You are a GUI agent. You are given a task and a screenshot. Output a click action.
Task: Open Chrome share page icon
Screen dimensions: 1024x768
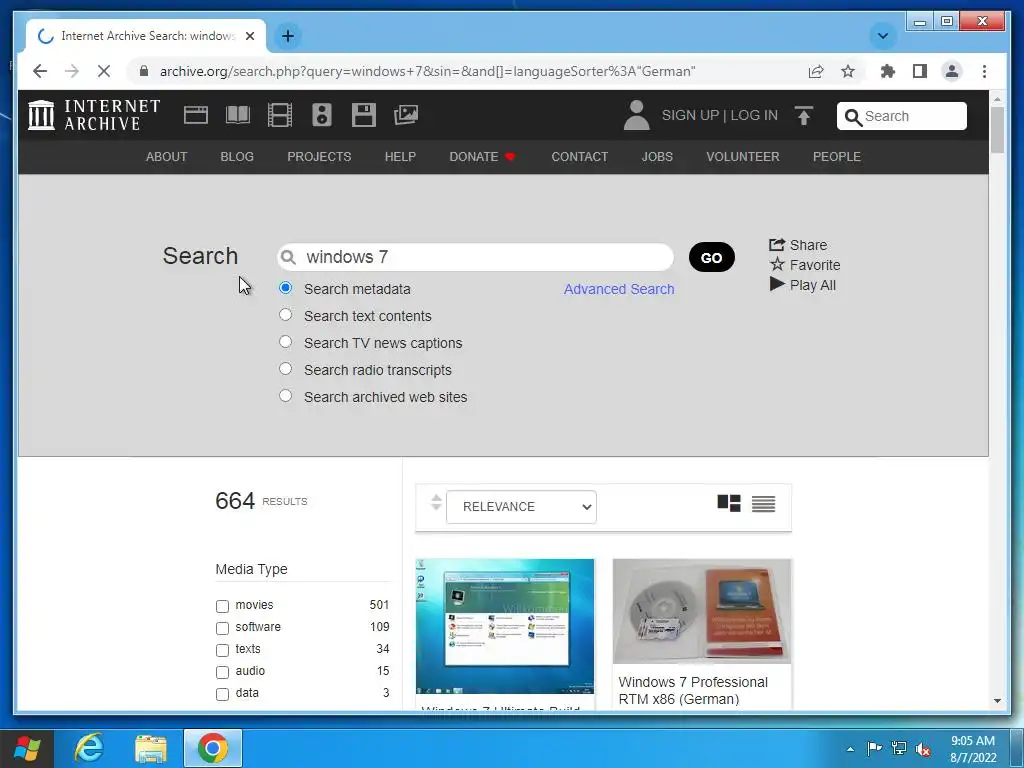tap(816, 71)
